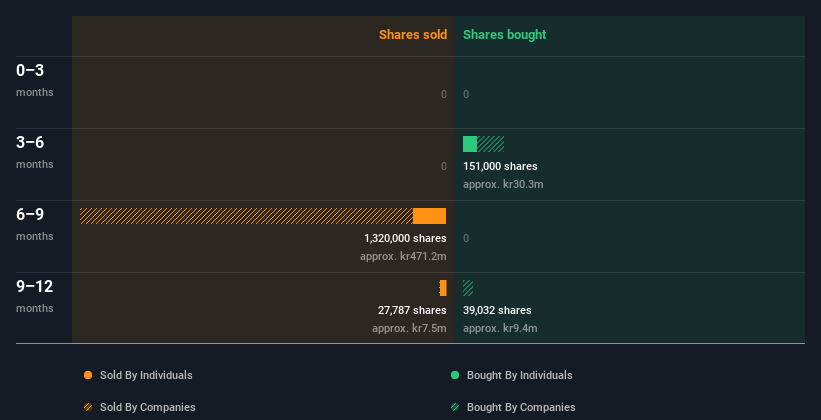Click the orange Sold By Individuals legend dot
This screenshot has width=821, height=420.
coord(88,375)
